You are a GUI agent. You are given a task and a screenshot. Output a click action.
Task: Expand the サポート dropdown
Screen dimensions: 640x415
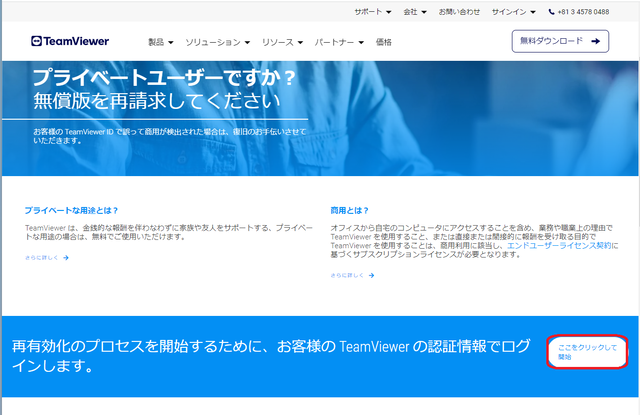point(373,12)
